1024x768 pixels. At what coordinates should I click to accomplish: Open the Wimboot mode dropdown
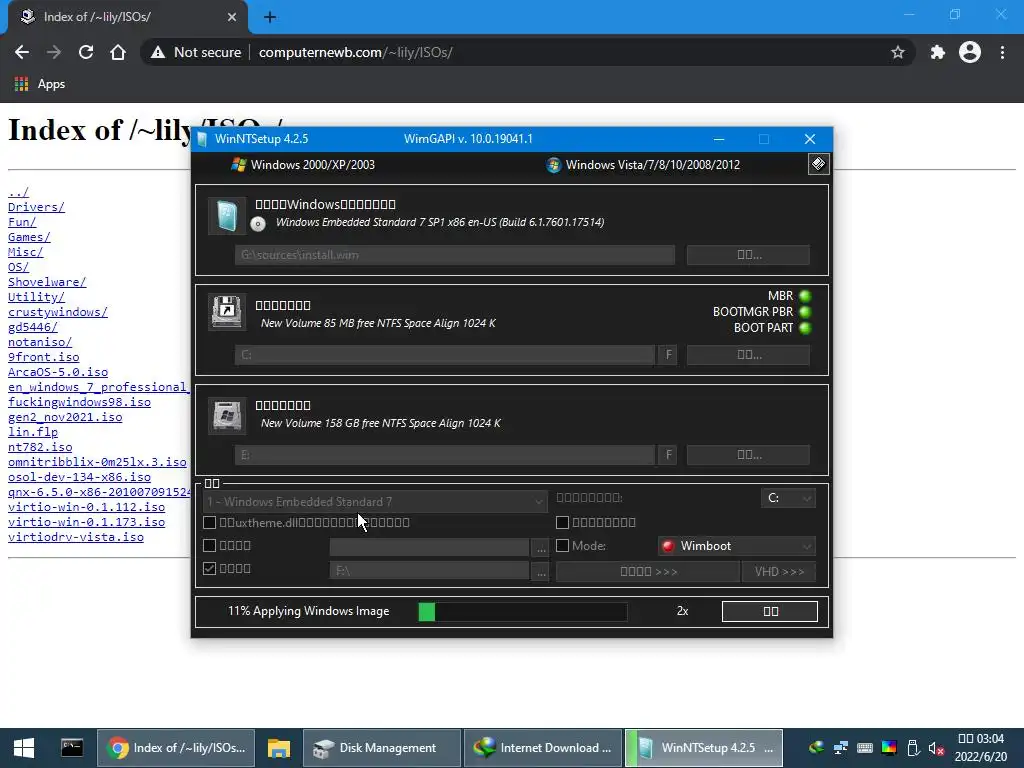737,546
